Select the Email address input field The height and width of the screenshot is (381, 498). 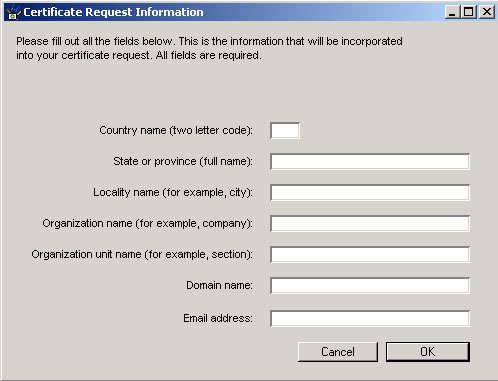370,318
